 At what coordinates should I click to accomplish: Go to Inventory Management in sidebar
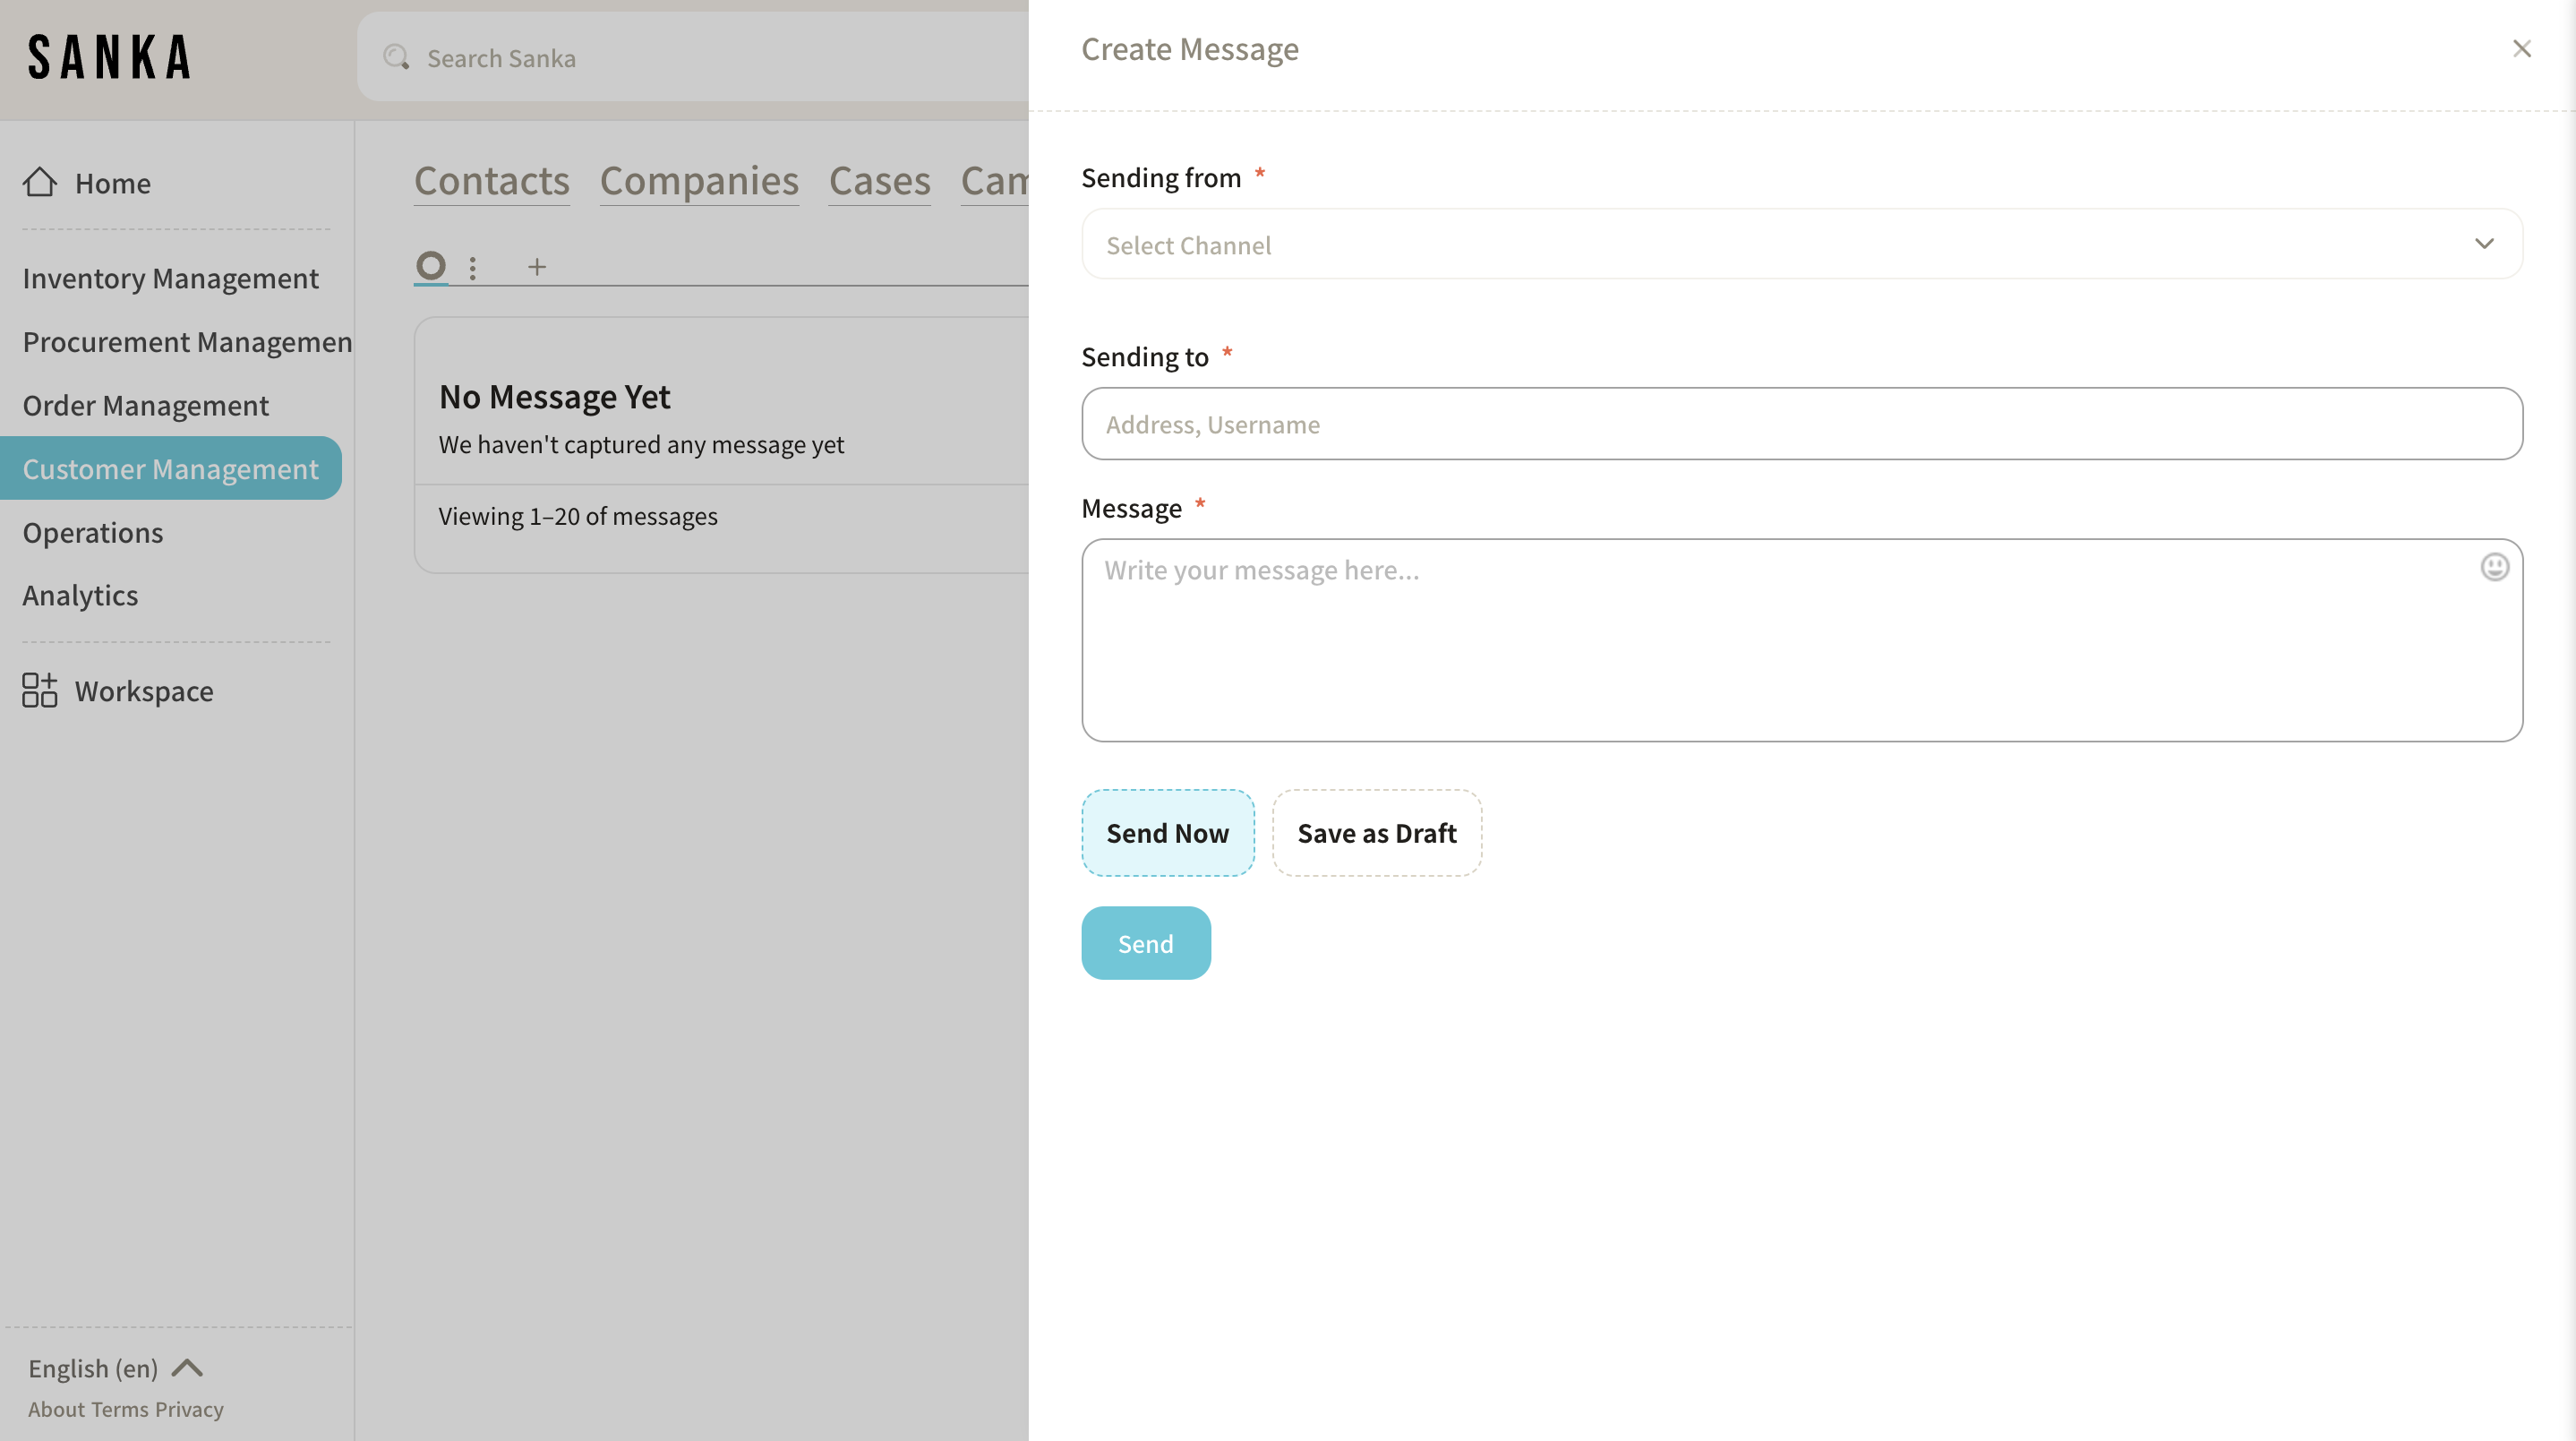pyautogui.click(x=170, y=278)
